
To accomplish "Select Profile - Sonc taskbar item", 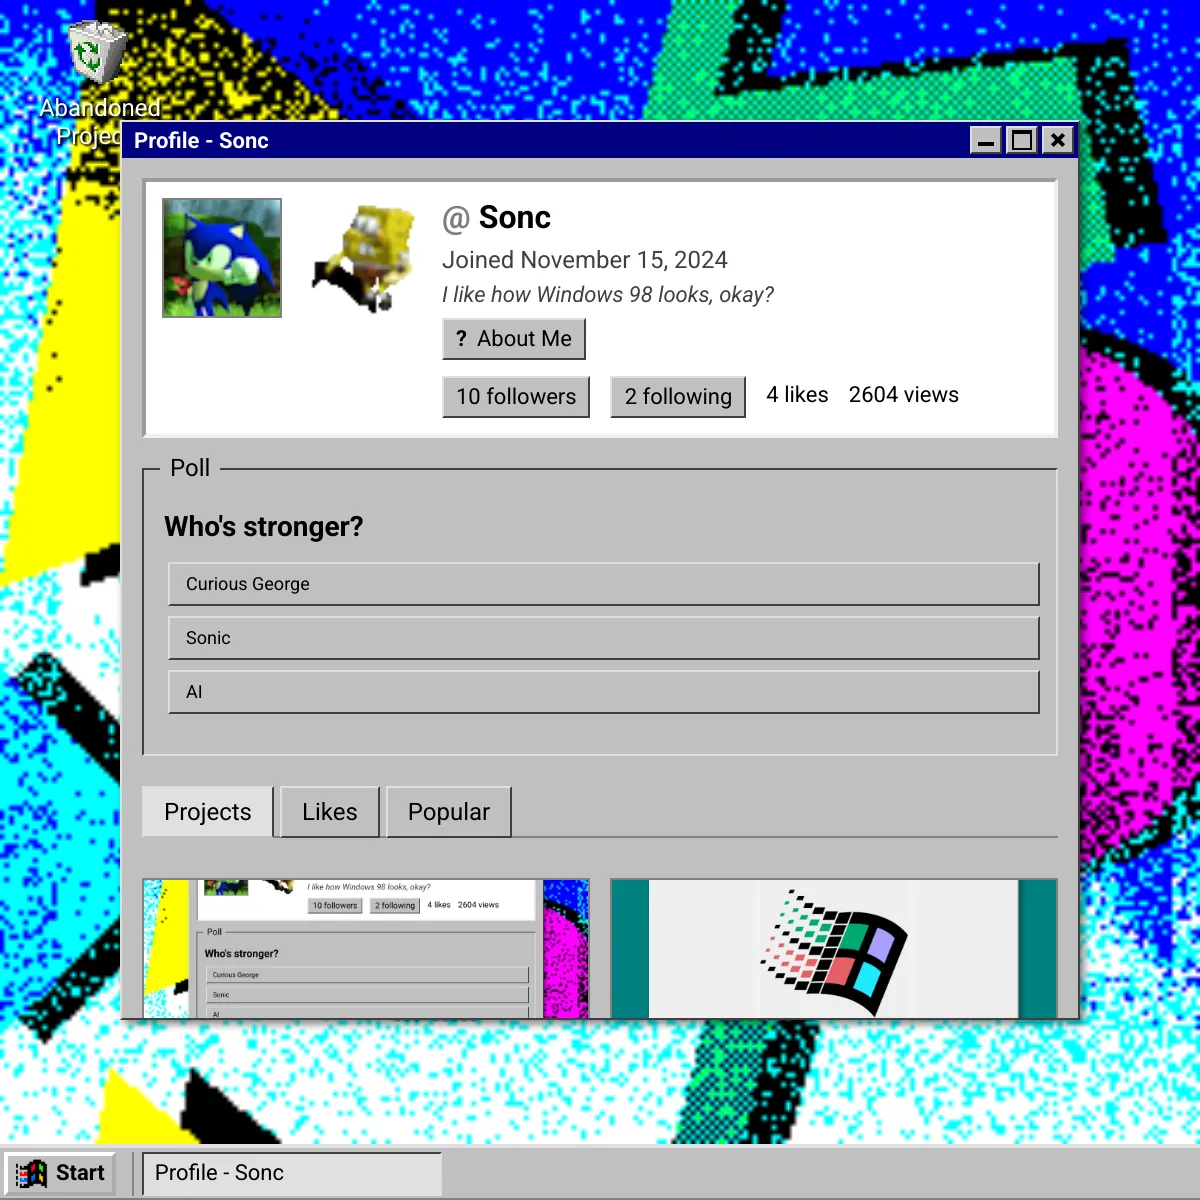I will [292, 1173].
